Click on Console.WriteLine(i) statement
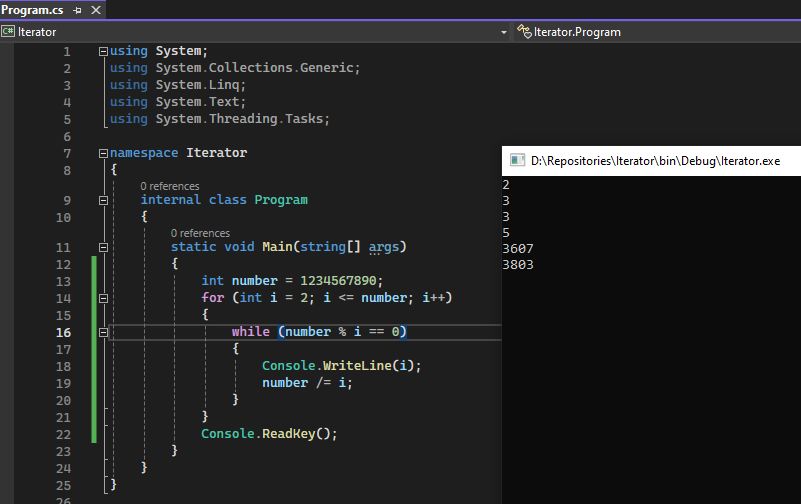 [x=341, y=366]
